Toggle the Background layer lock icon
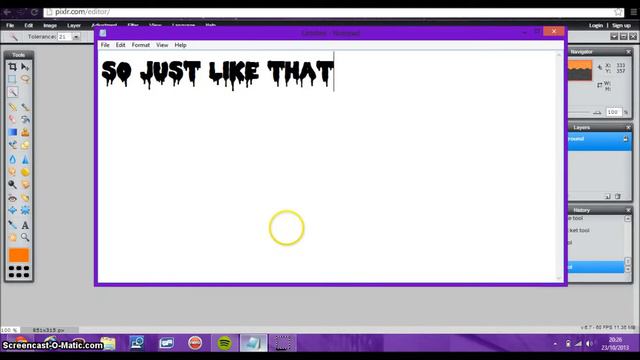 625,139
